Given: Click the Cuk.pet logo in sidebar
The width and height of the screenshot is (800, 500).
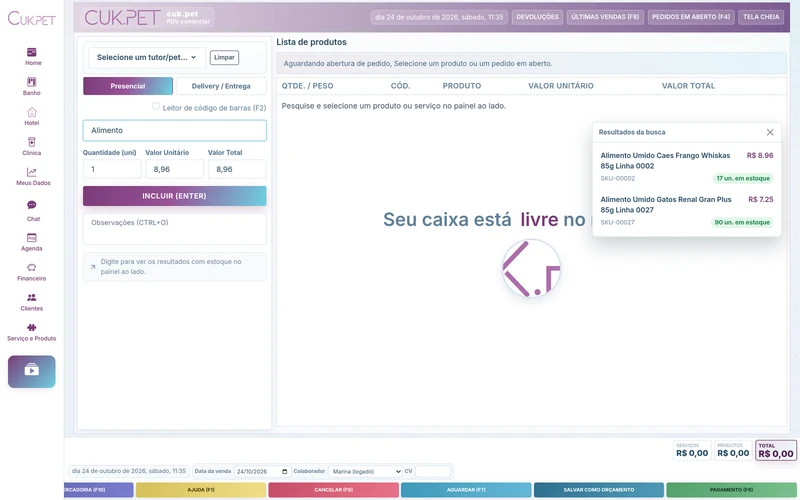Looking at the screenshot, I should click(x=32, y=19).
